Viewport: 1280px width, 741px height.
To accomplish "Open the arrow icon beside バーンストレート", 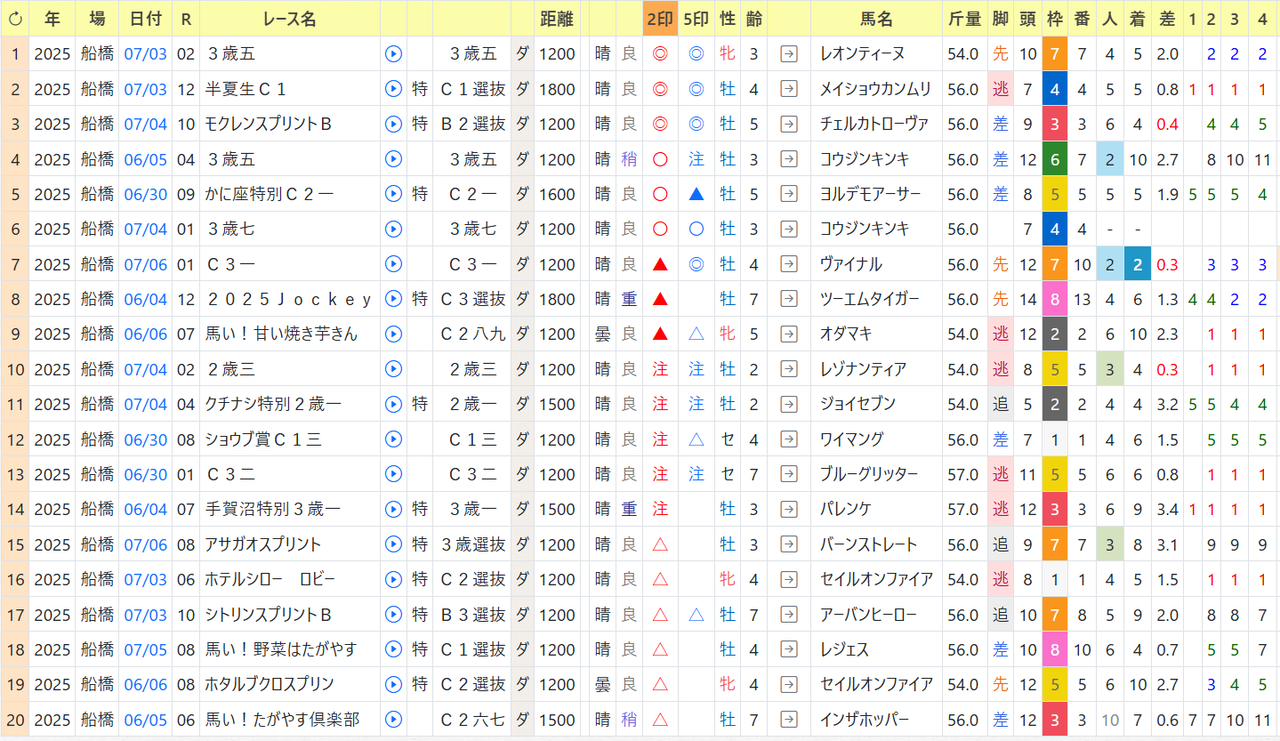I will point(789,544).
